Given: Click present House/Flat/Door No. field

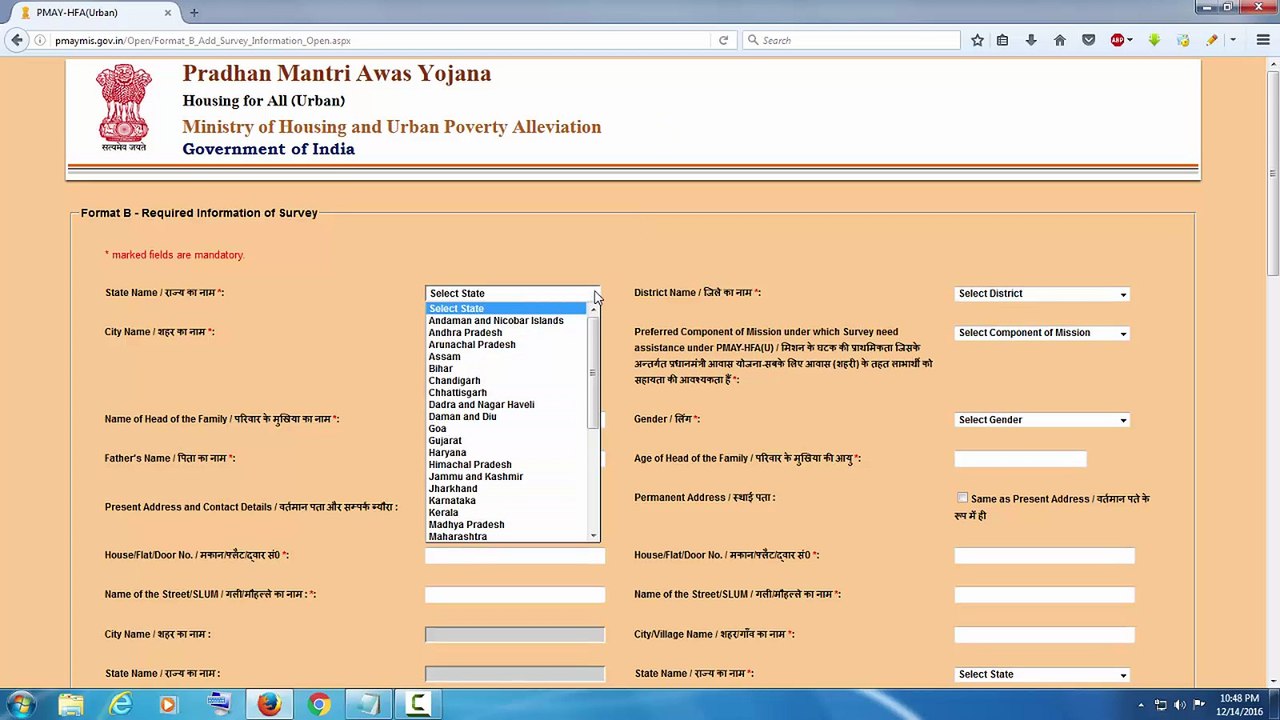Looking at the screenshot, I should 515,555.
